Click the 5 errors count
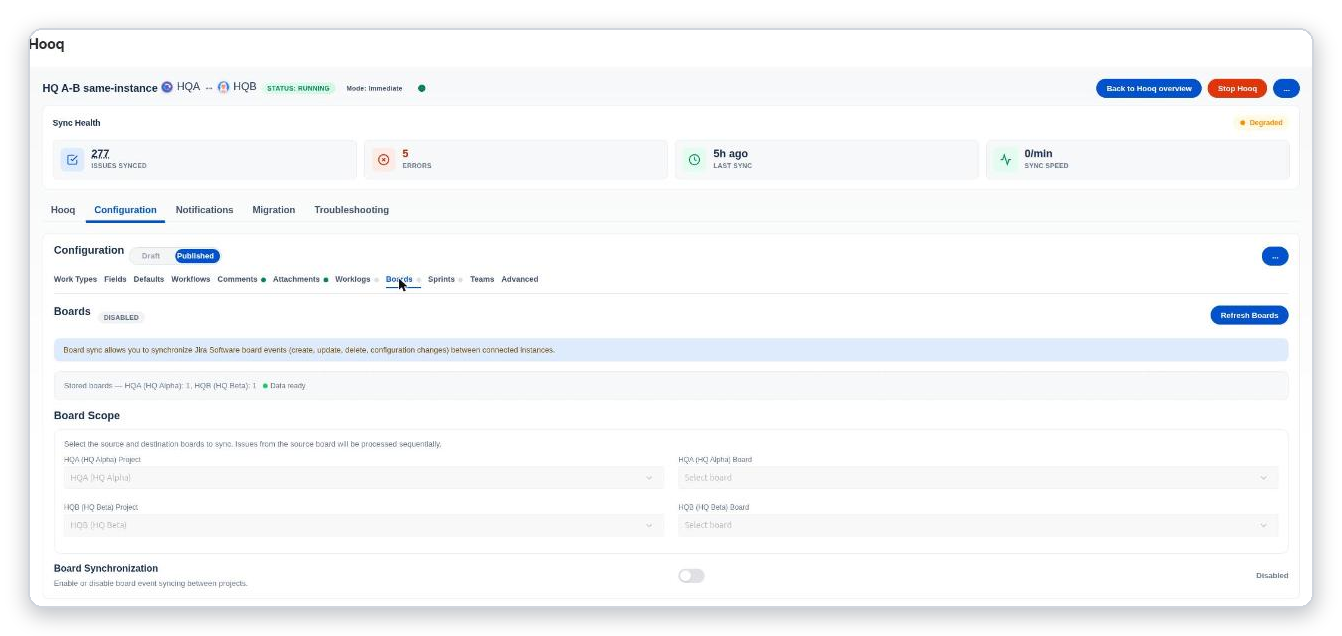Image resolution: width=1342 pixels, height=636 pixels. (405, 154)
